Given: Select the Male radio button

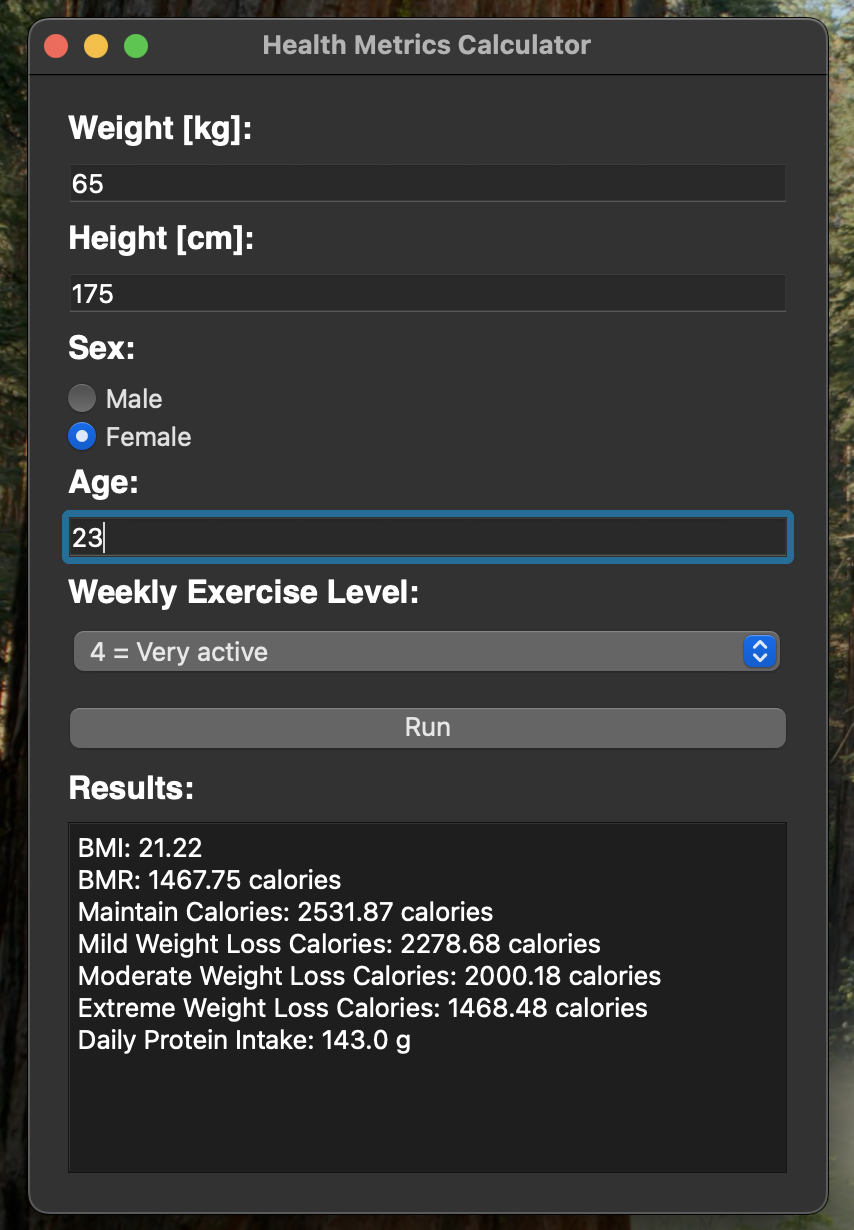Looking at the screenshot, I should pos(82,398).
